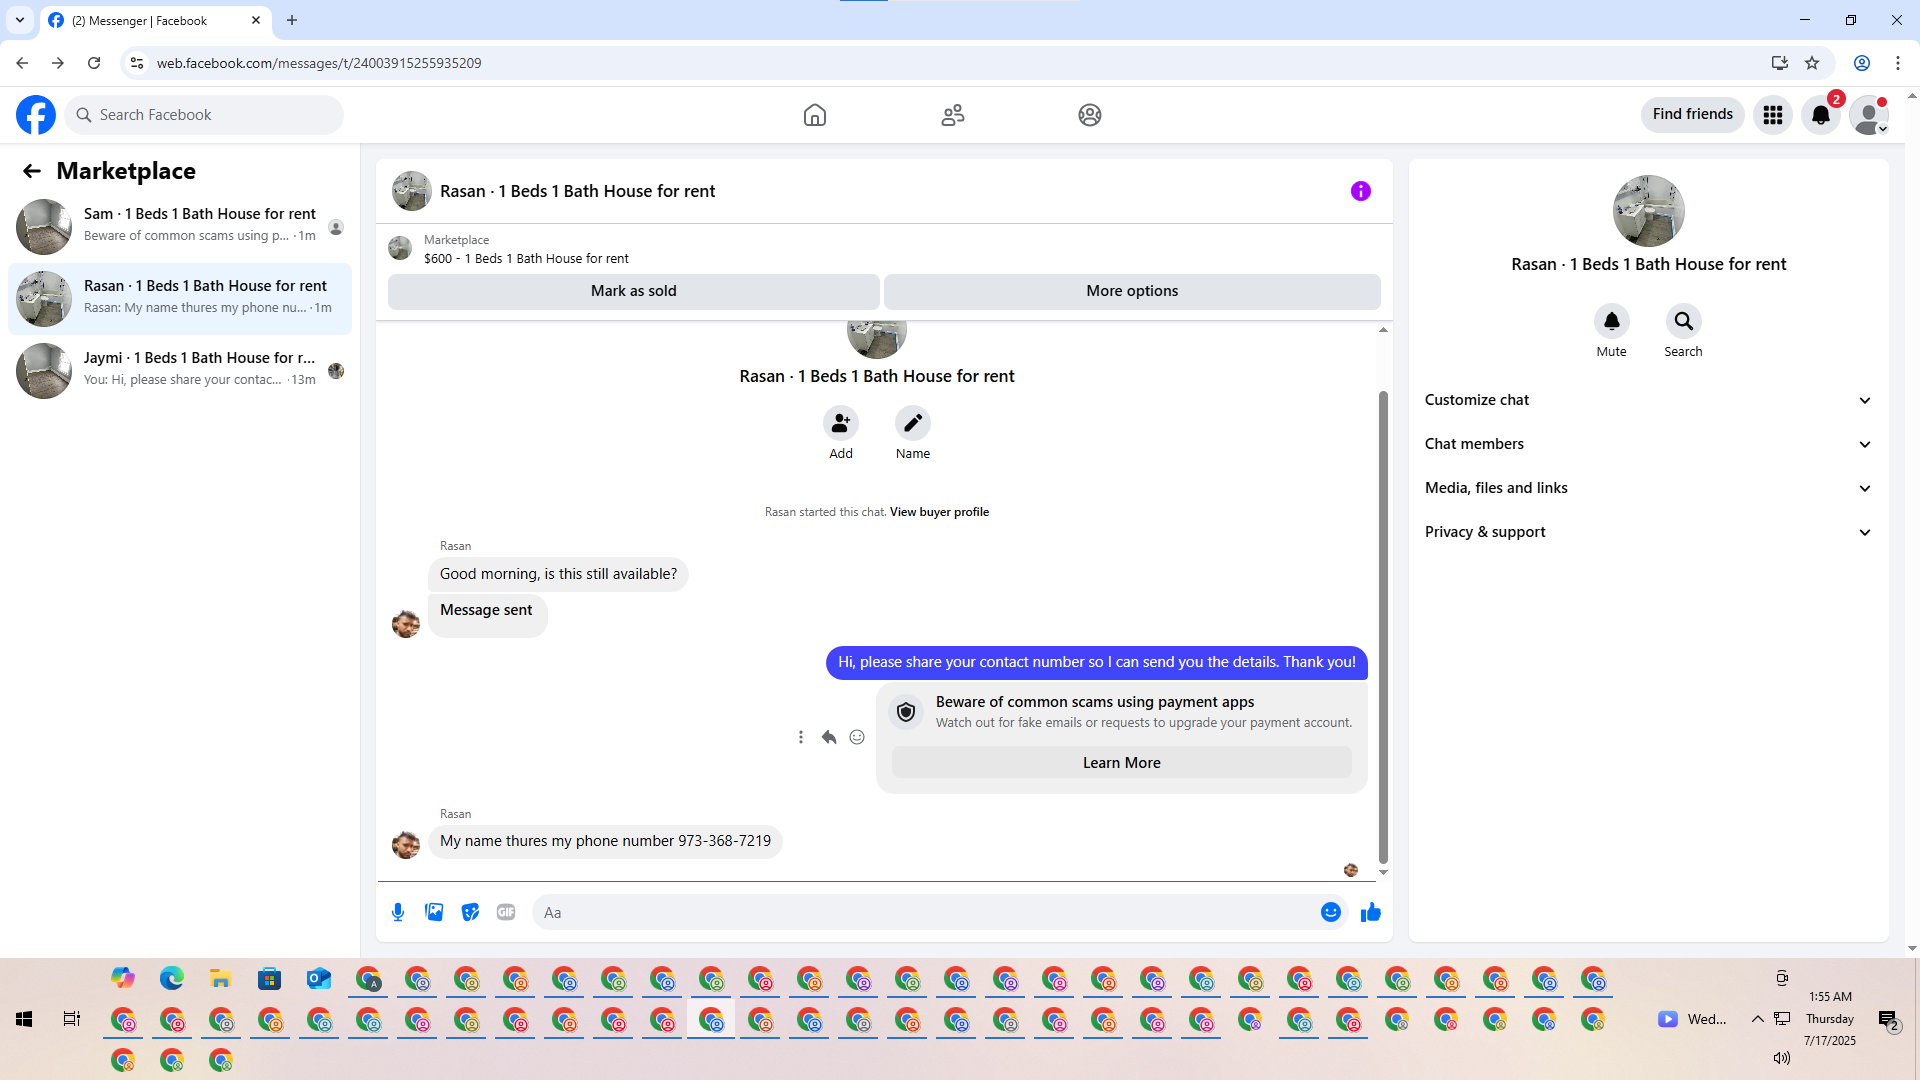Image resolution: width=1920 pixels, height=1080 pixels.
Task: Edit the chat Name pencil icon
Action: tap(913, 423)
